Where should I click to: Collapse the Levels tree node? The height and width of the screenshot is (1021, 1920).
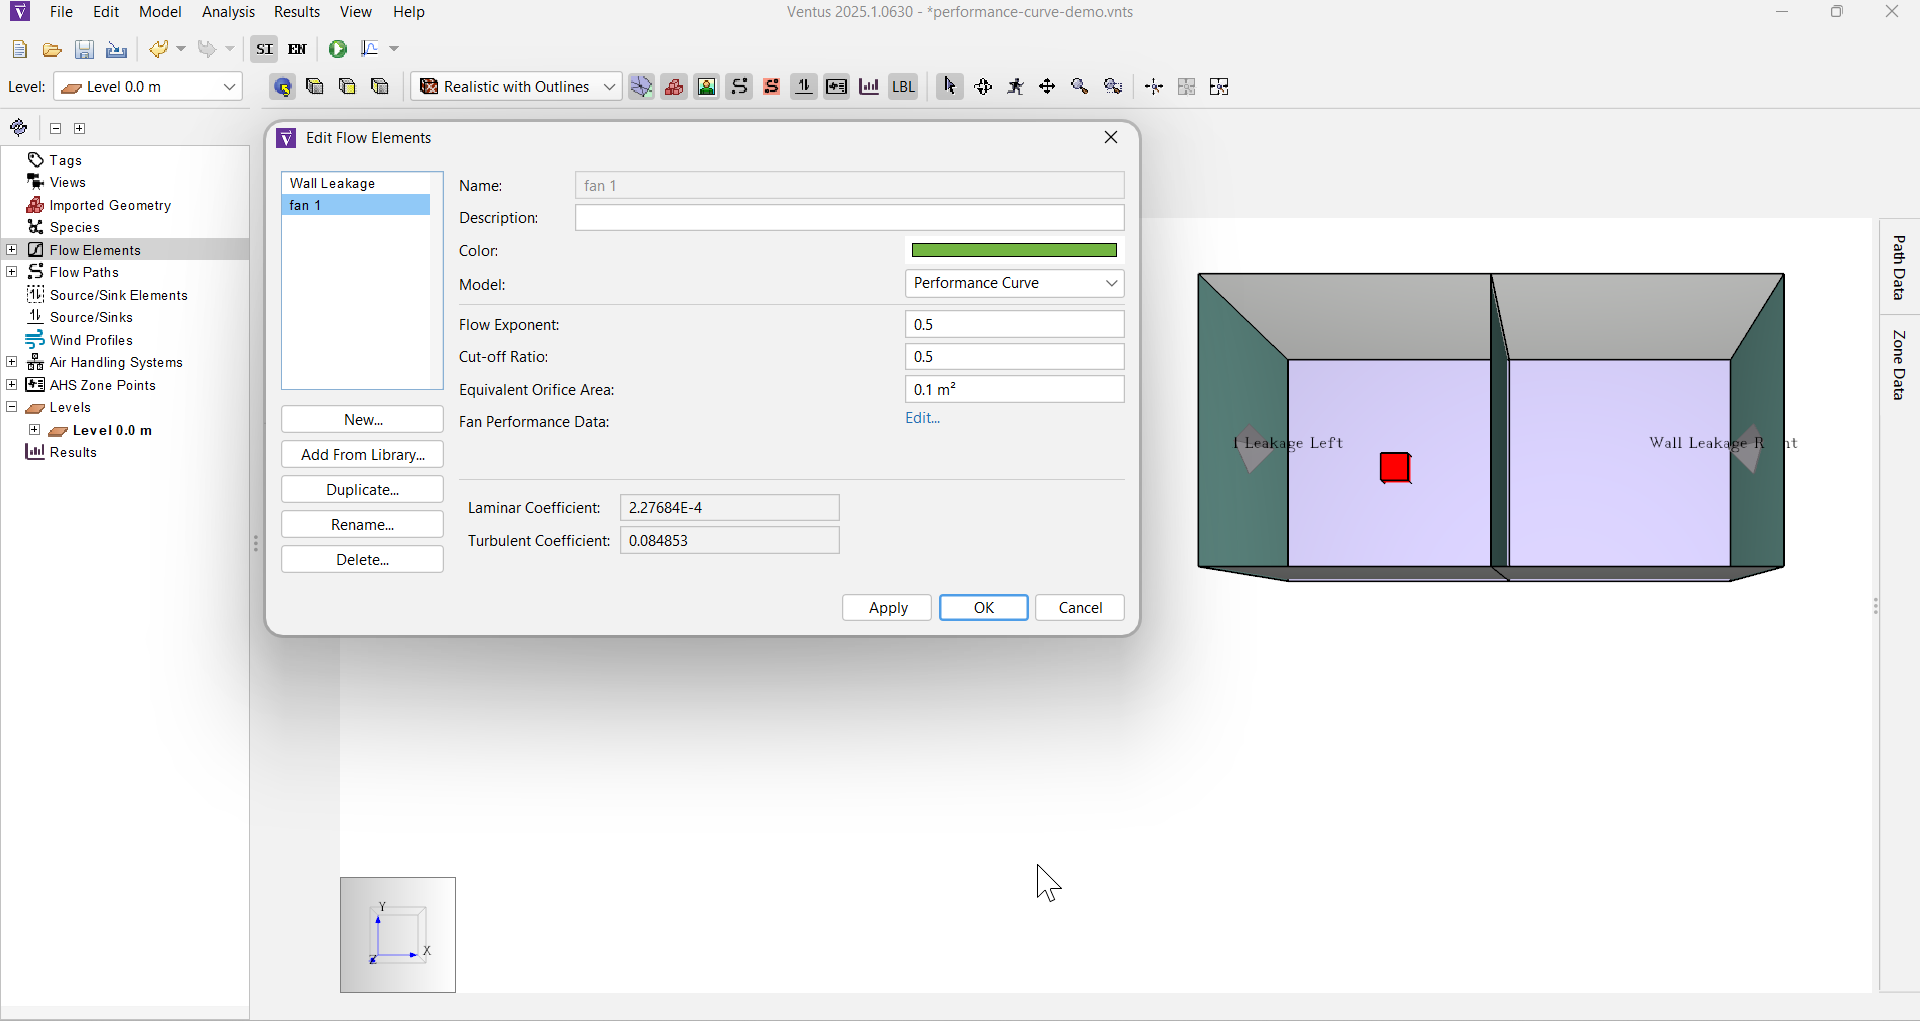click(12, 407)
